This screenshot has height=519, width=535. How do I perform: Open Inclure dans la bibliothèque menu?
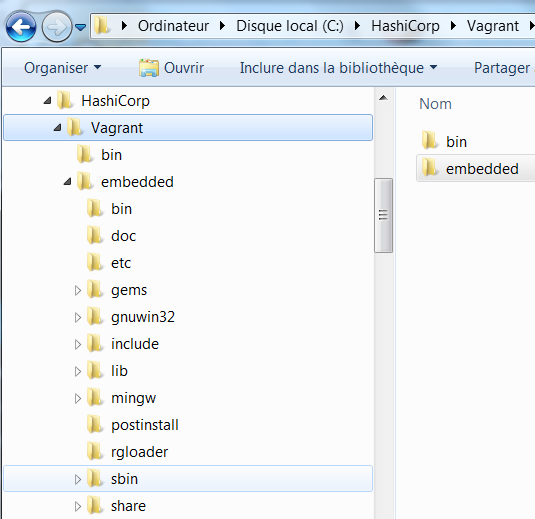pos(338,68)
